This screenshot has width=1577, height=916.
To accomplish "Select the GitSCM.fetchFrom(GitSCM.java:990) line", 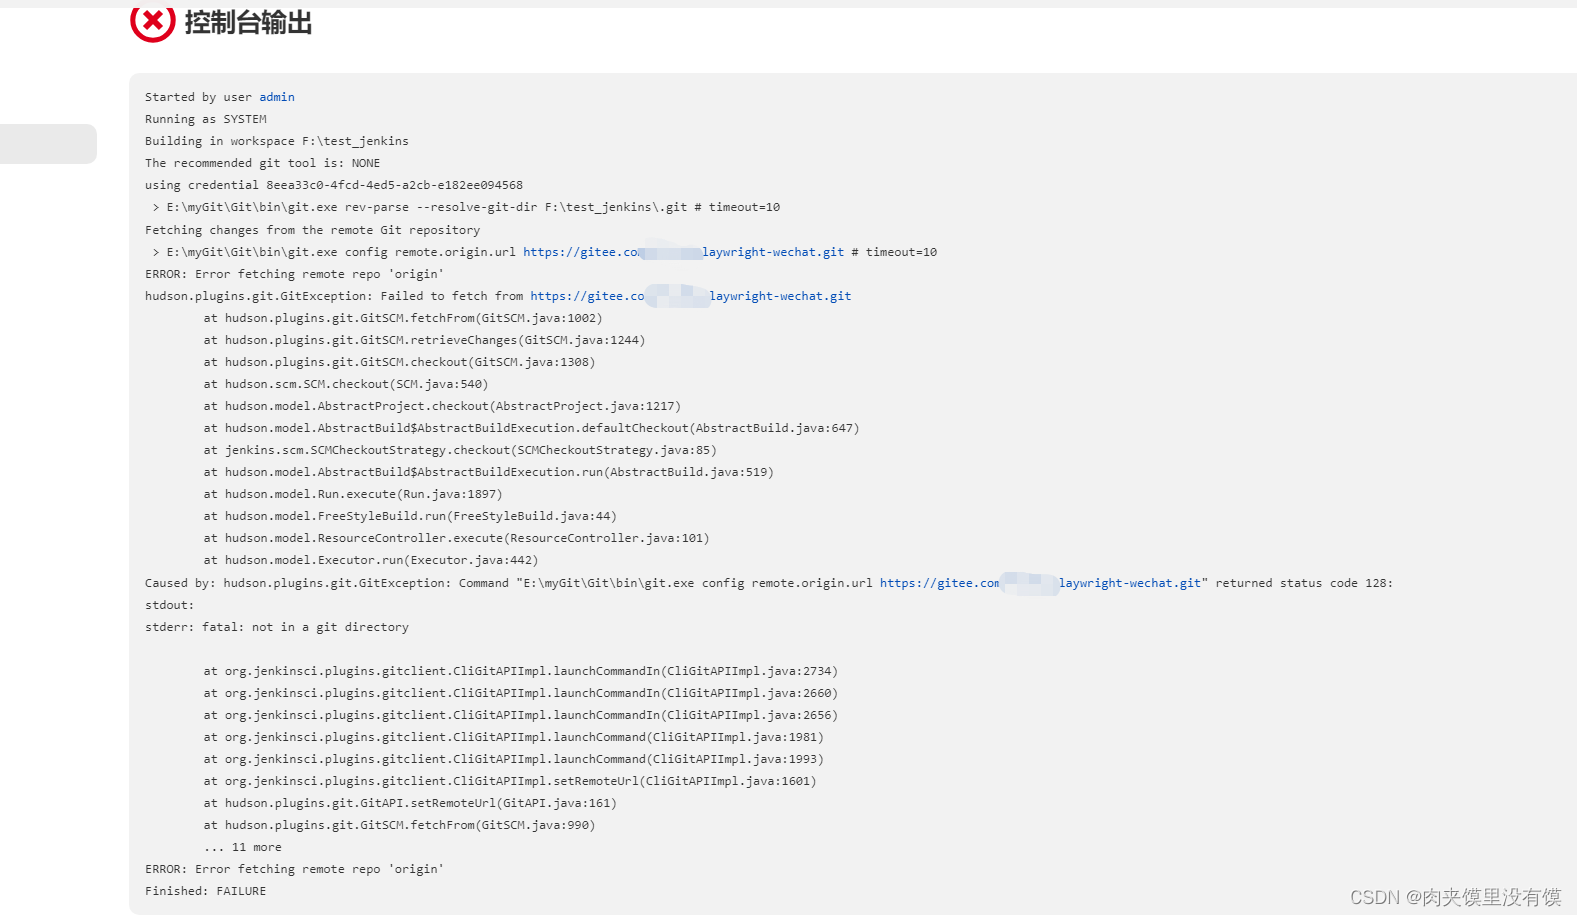I will click(399, 825).
